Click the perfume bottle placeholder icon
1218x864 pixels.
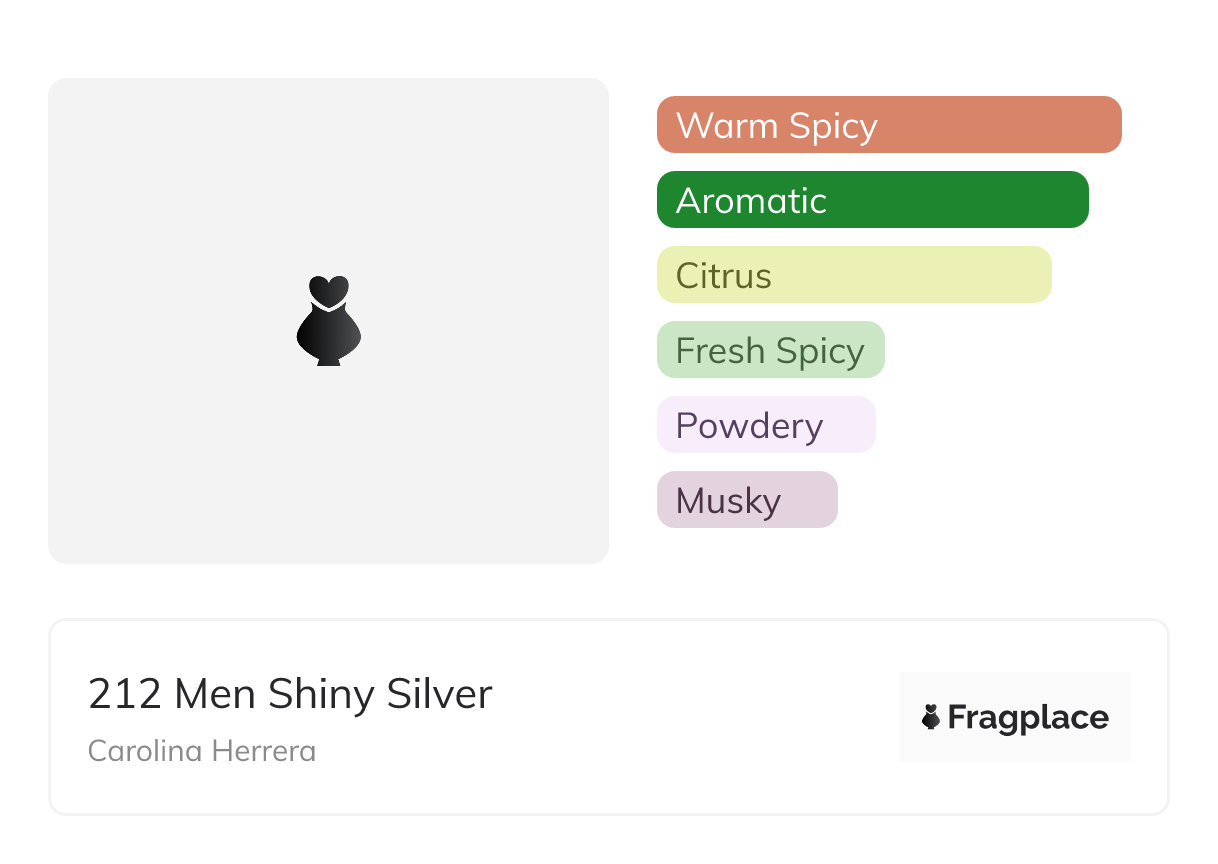[328, 320]
